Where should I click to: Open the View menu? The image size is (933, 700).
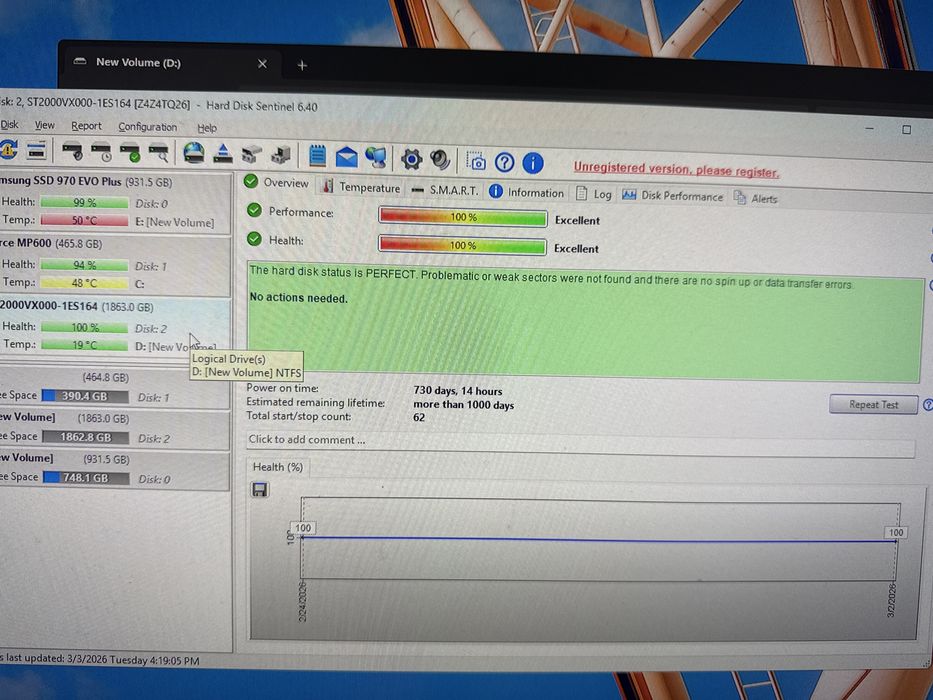pos(45,126)
